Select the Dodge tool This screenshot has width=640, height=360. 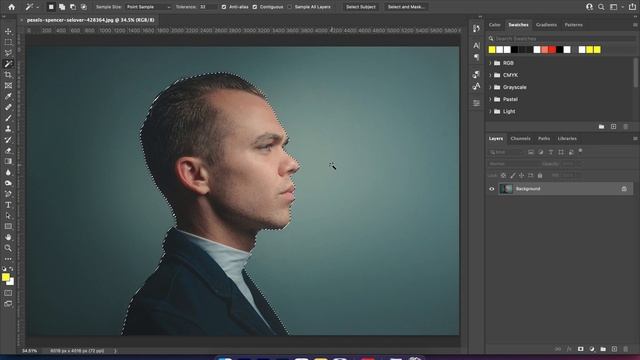[x=8, y=183]
